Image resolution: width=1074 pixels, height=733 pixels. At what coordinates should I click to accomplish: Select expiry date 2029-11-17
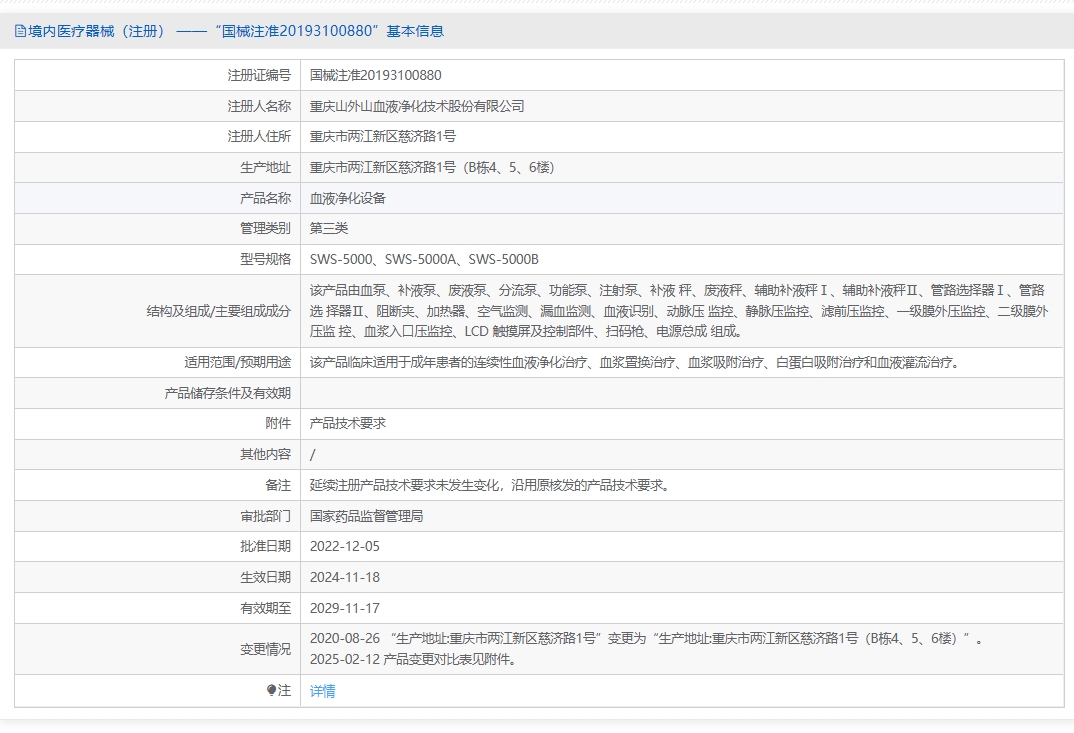[x=345, y=608]
